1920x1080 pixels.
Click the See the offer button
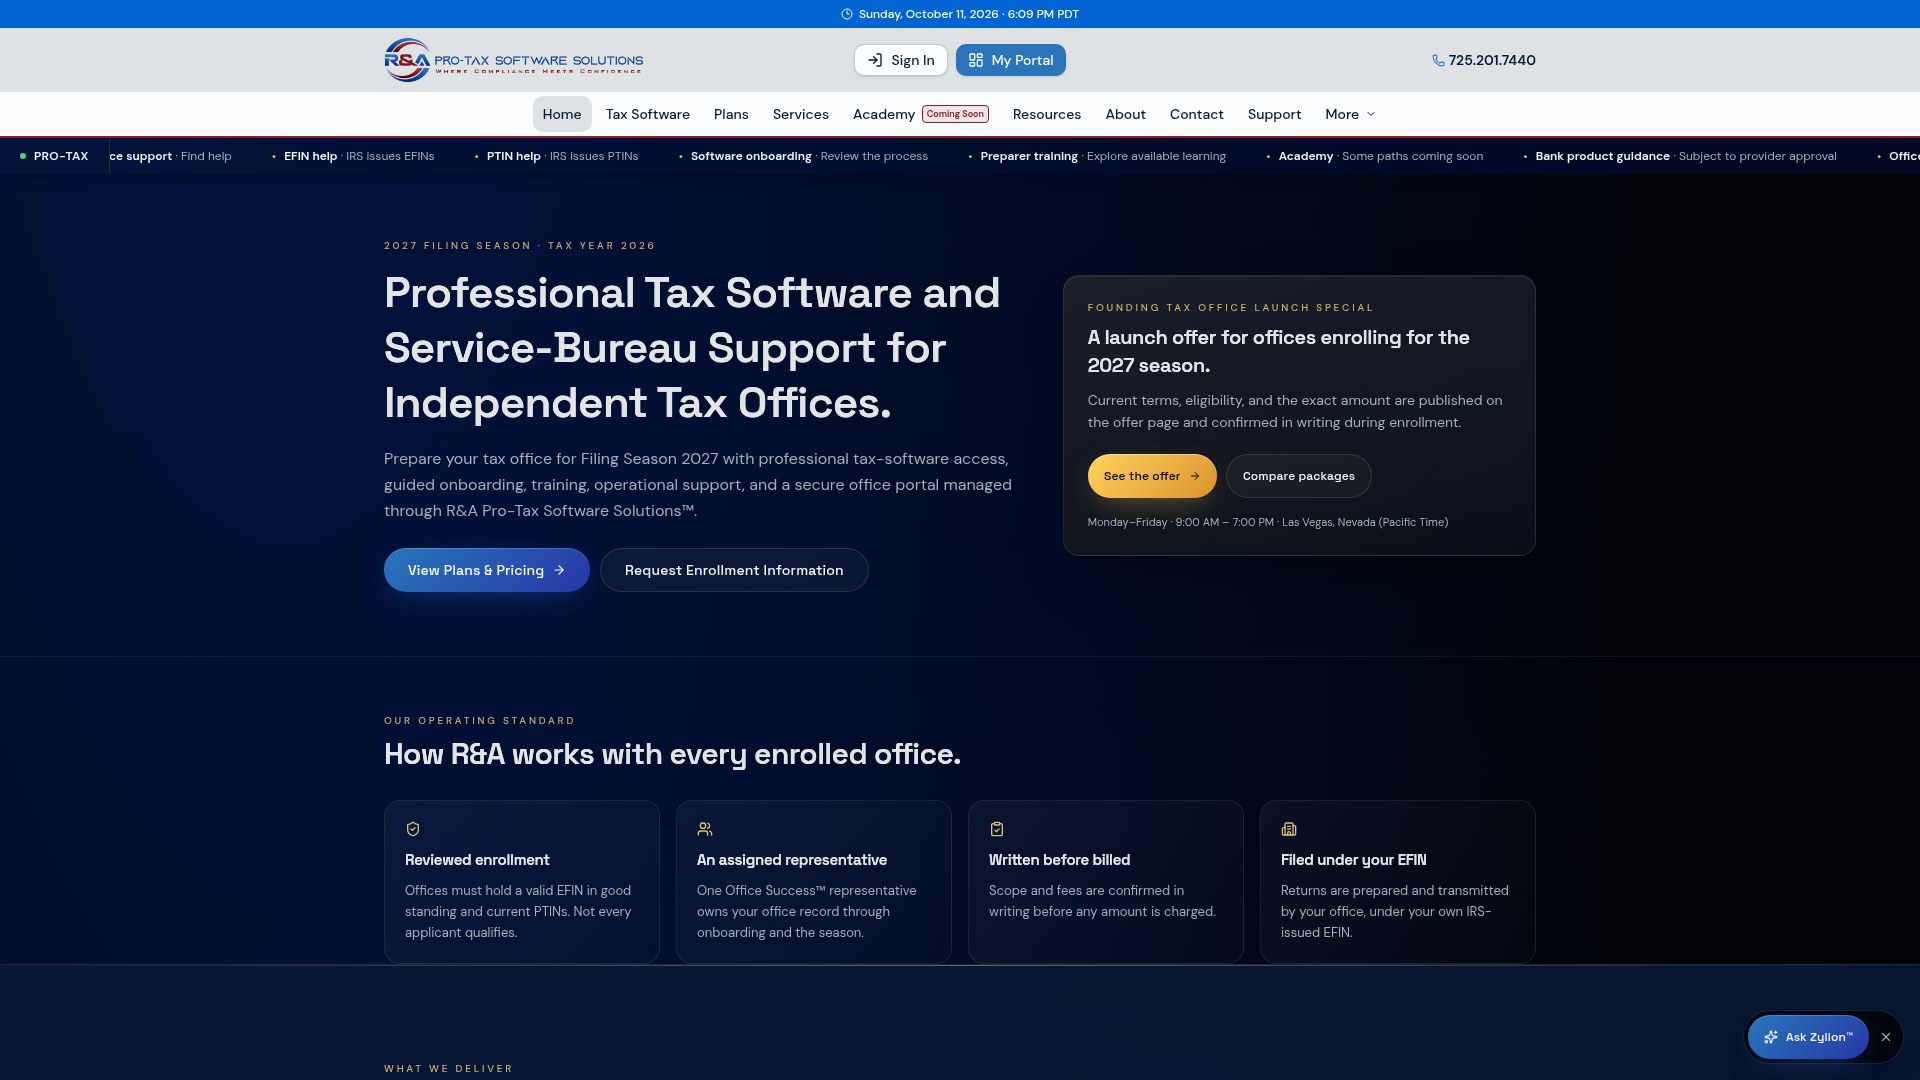1152,476
